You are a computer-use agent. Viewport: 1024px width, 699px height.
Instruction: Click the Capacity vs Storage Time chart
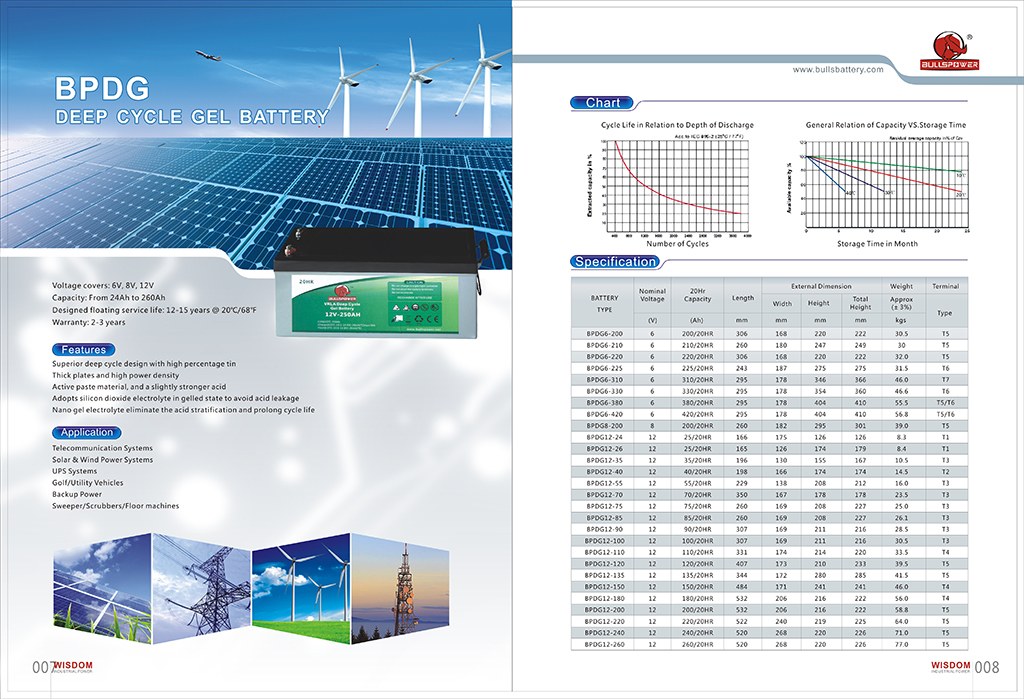point(877,185)
